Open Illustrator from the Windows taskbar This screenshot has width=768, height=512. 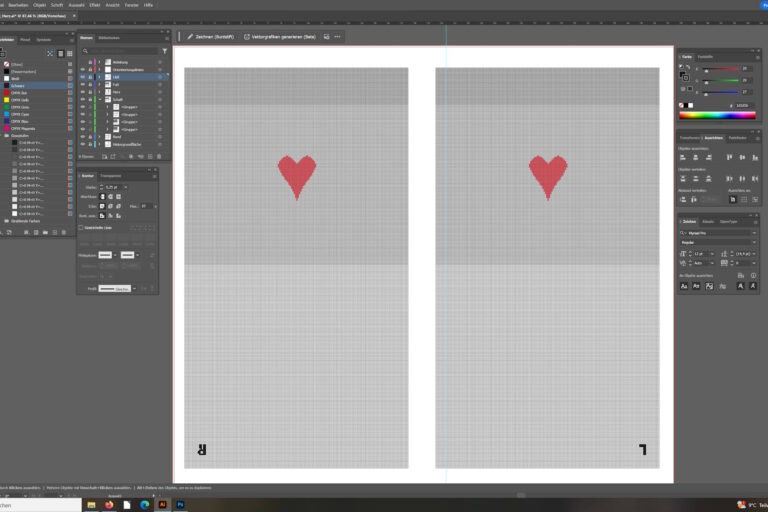pyautogui.click(x=163, y=505)
